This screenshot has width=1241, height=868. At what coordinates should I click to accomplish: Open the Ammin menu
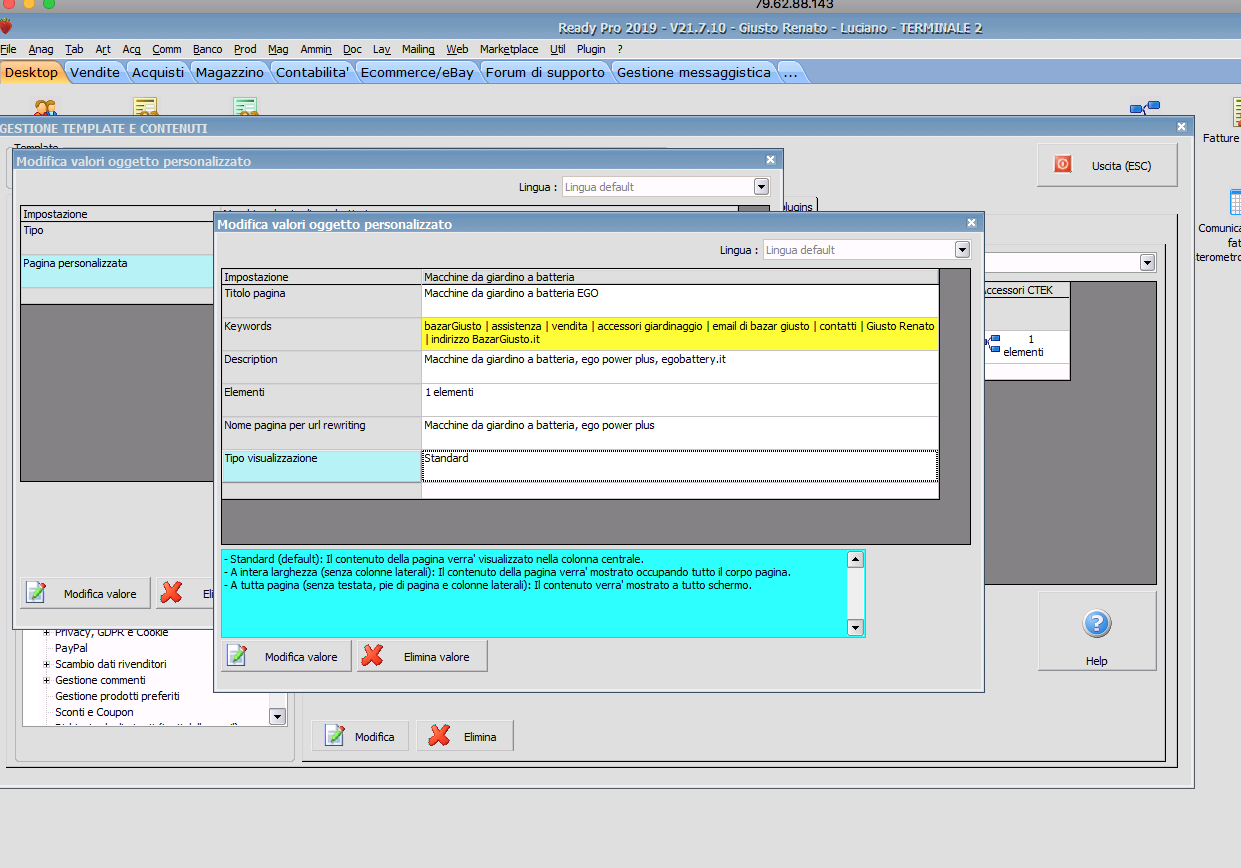pos(316,49)
